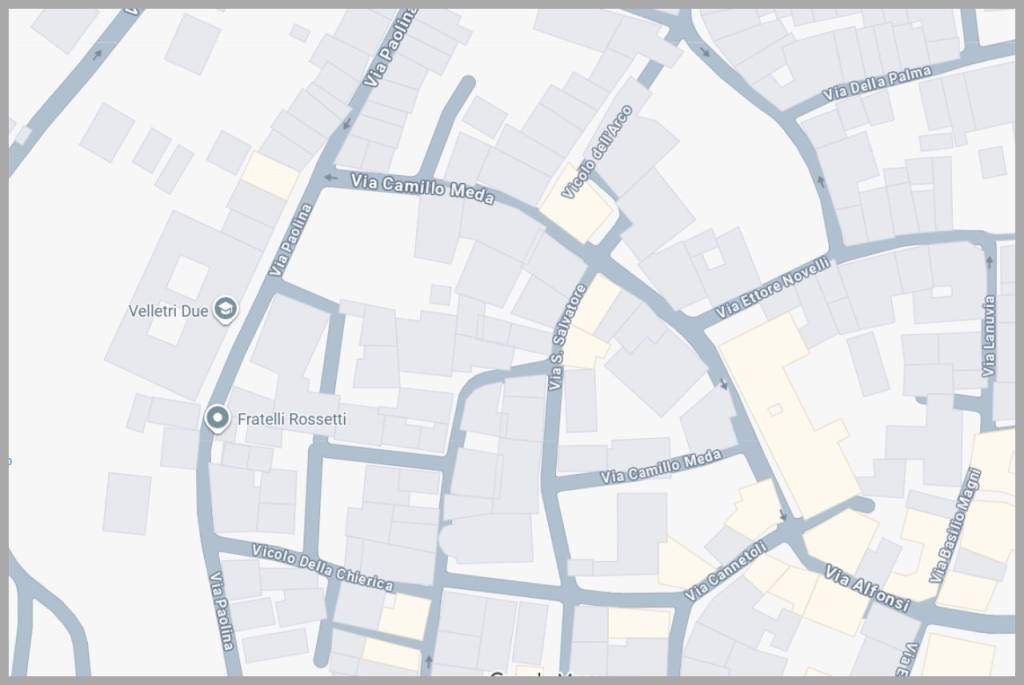Viewport: 1024px width, 685px height.
Task: Open the Velletri Due place name
Action: pyautogui.click(x=168, y=311)
